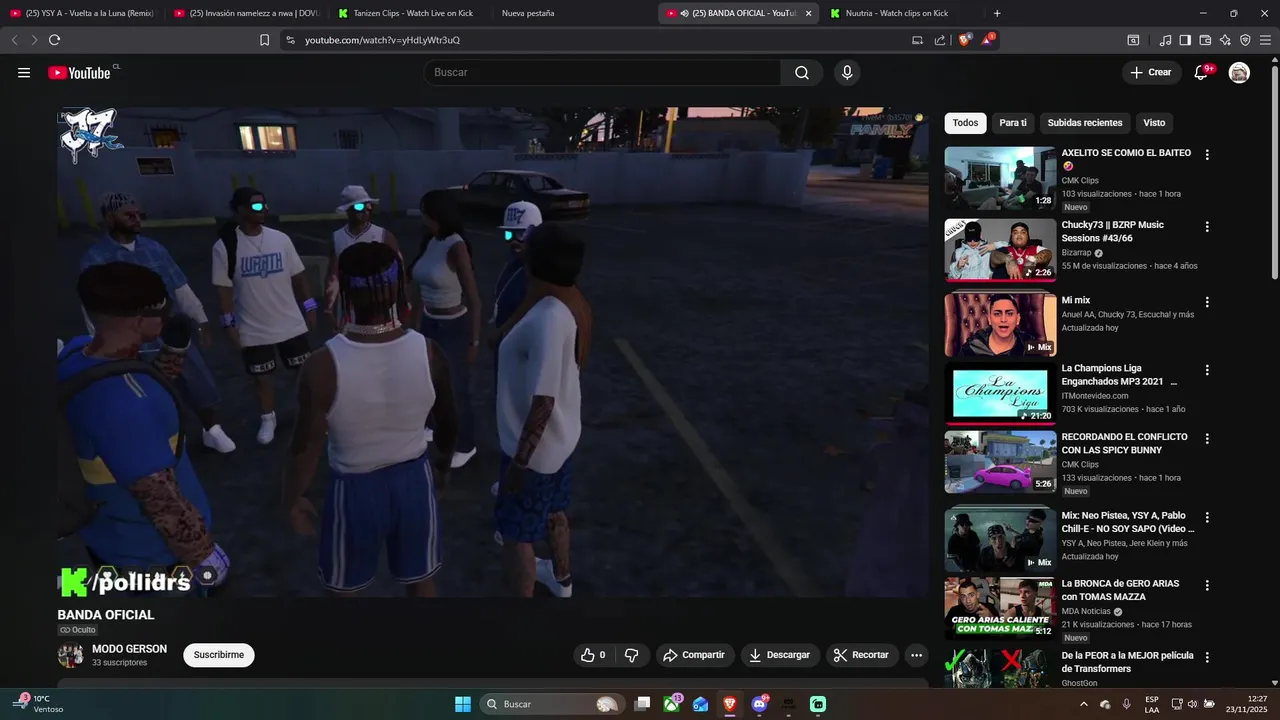Start voice search with the microphone
The image size is (1280, 720).
(847, 72)
